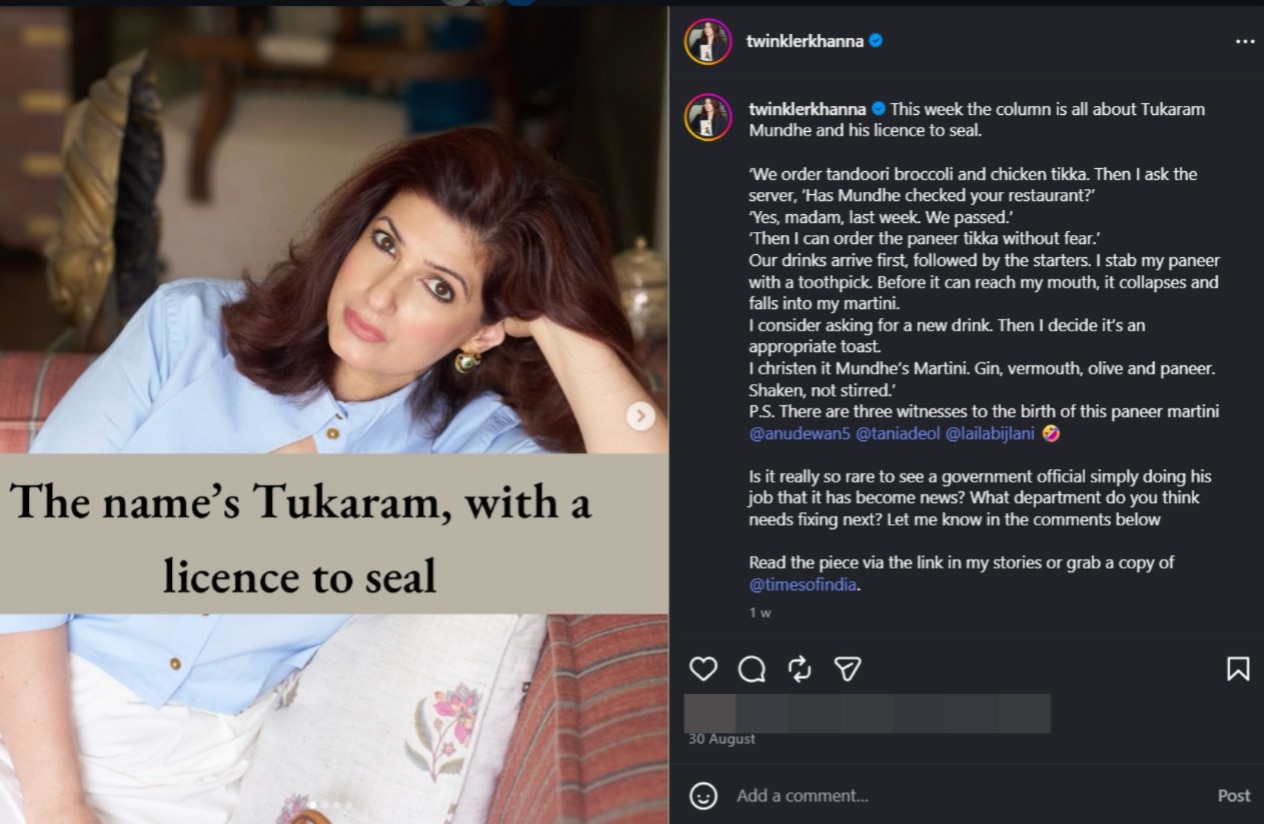The image size is (1264, 824).
Task: Submit comment with Post button
Action: [x=1234, y=796]
